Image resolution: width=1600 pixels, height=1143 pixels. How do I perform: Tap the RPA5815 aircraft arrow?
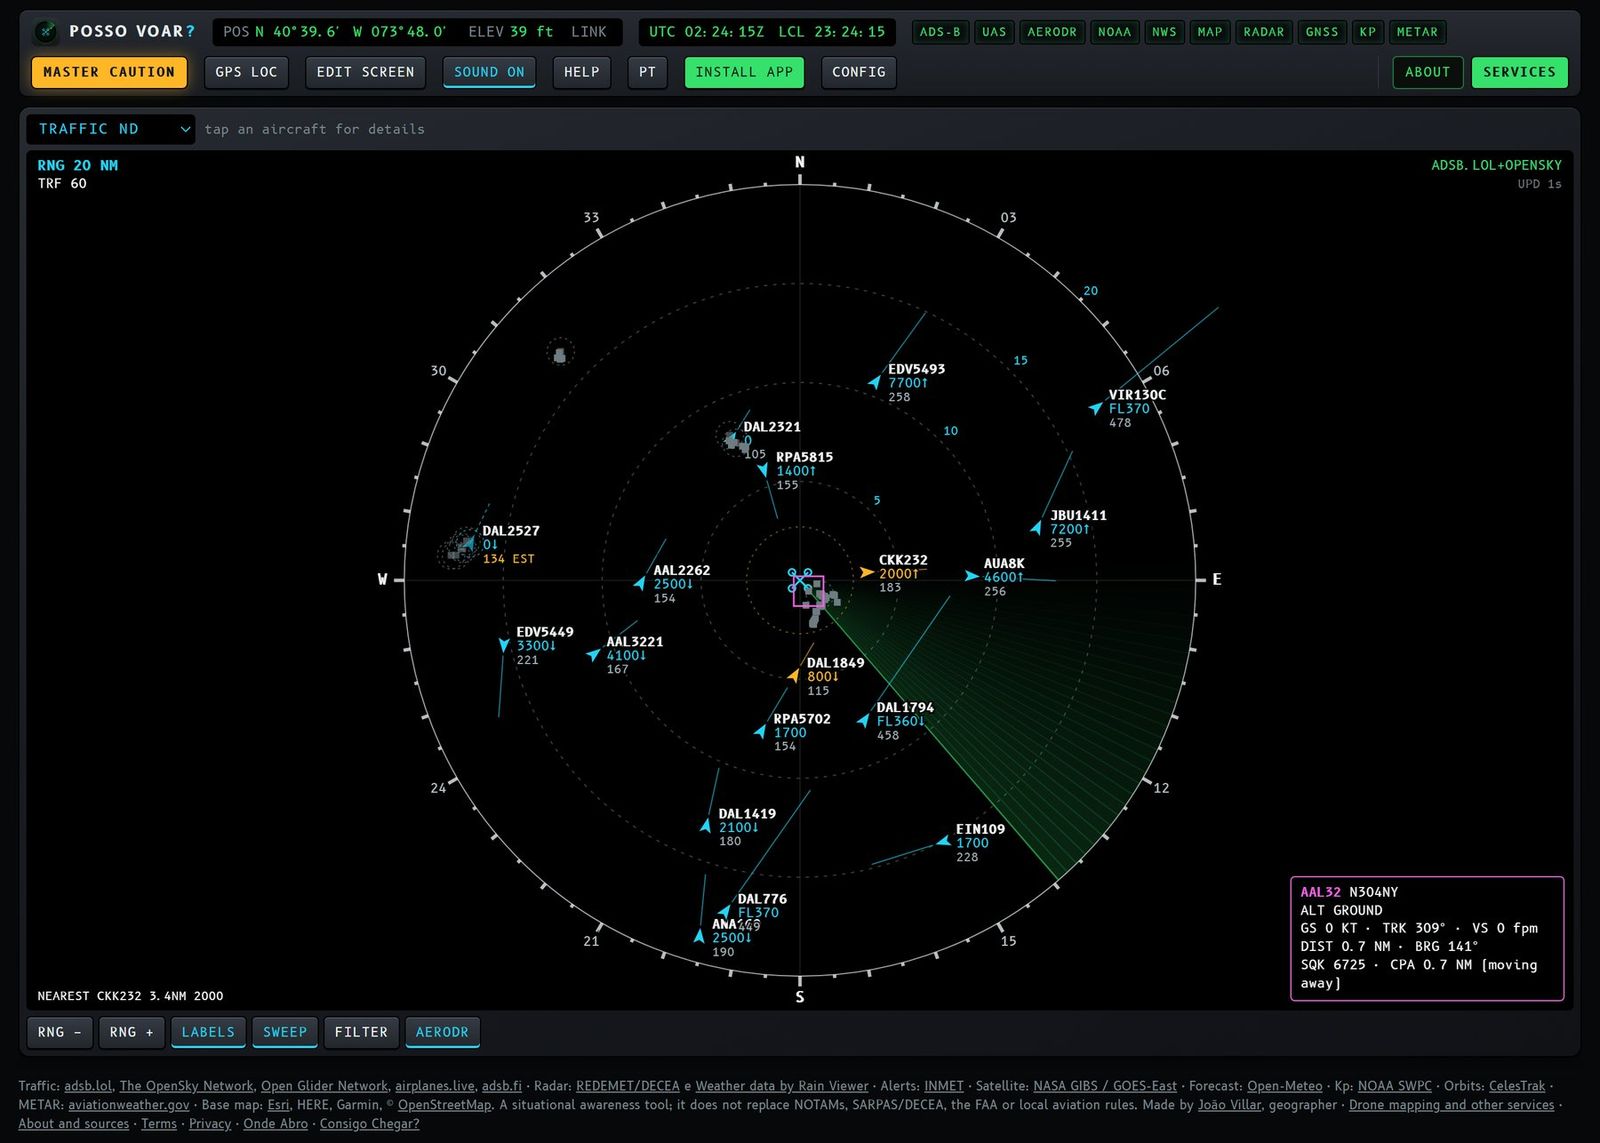pos(764,470)
